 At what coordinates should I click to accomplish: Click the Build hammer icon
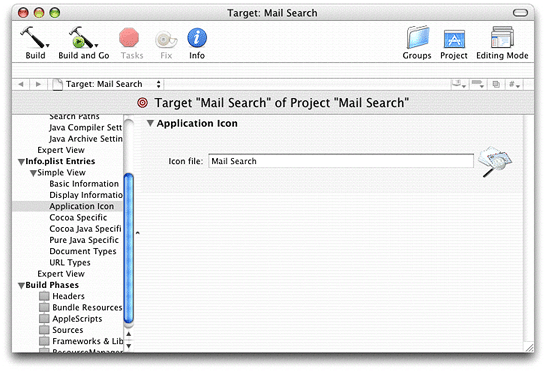(32, 37)
